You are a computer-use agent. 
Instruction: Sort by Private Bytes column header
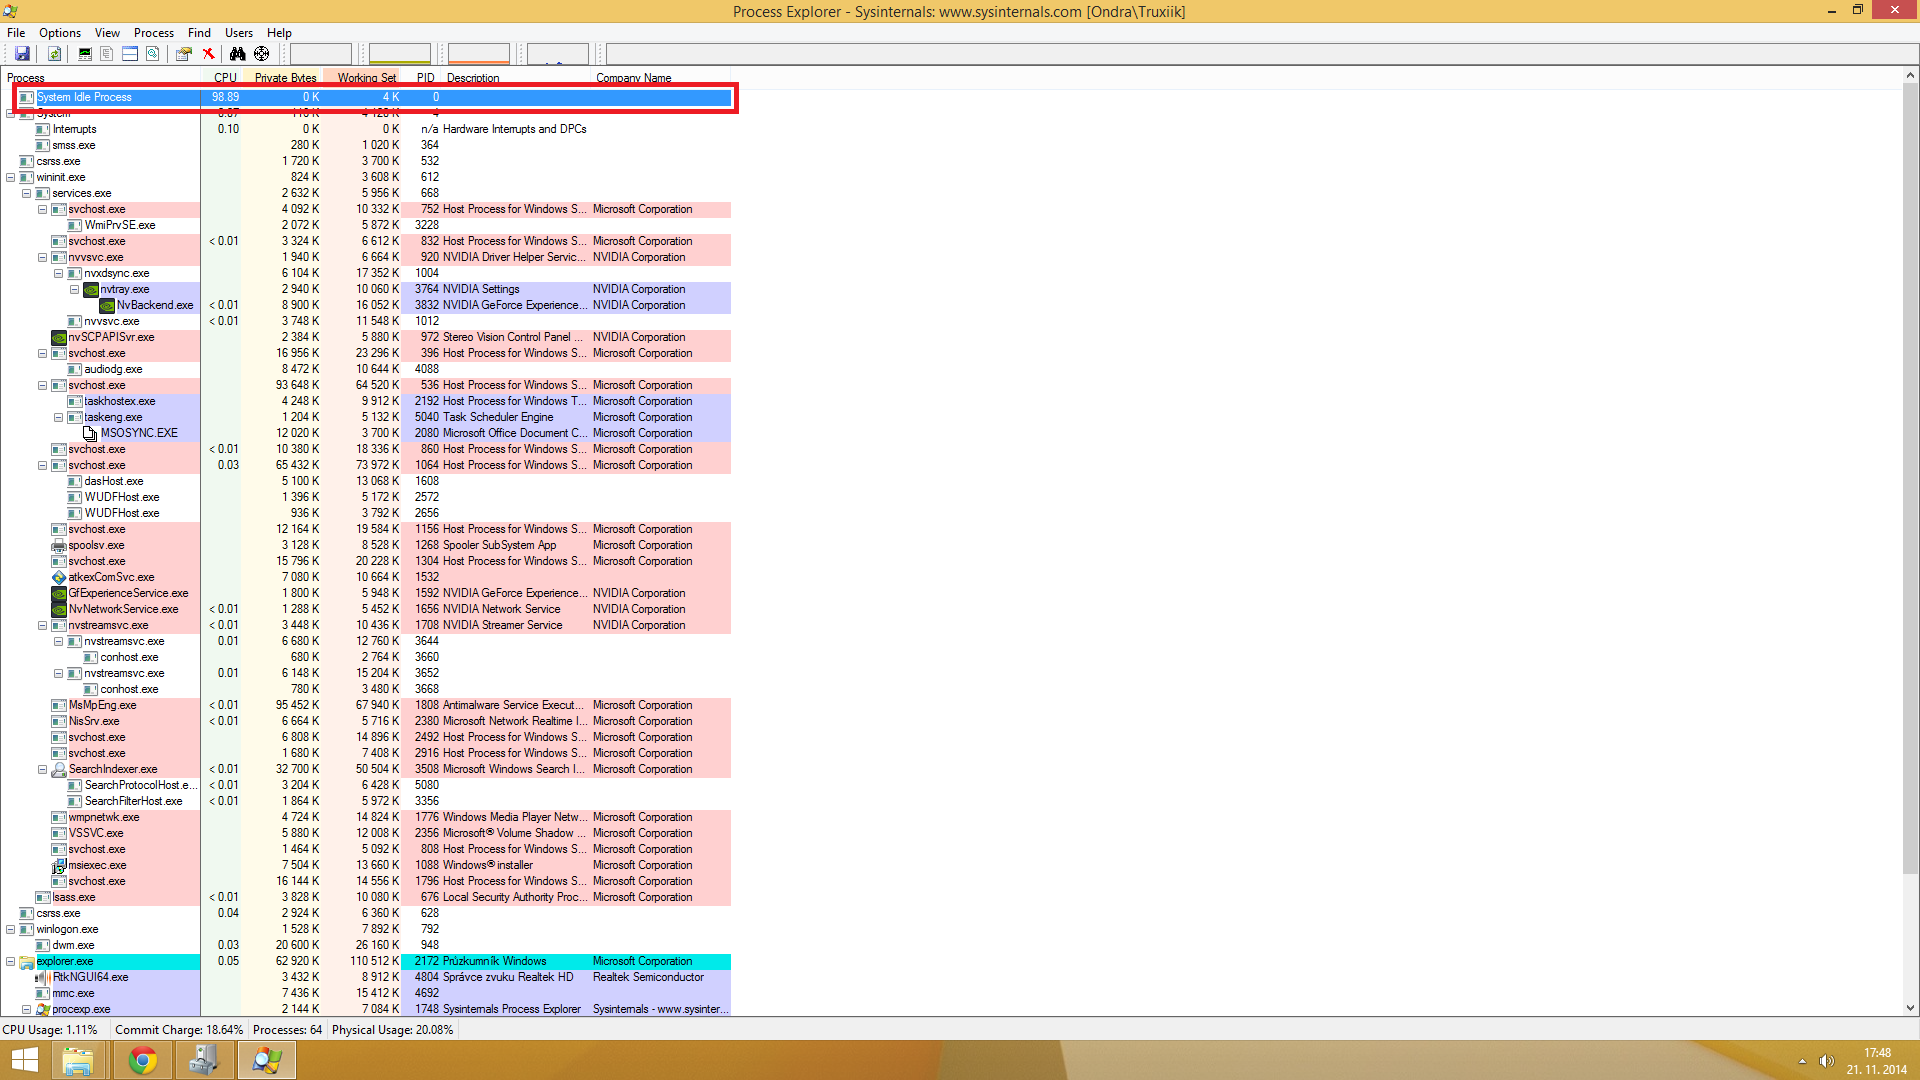click(285, 77)
